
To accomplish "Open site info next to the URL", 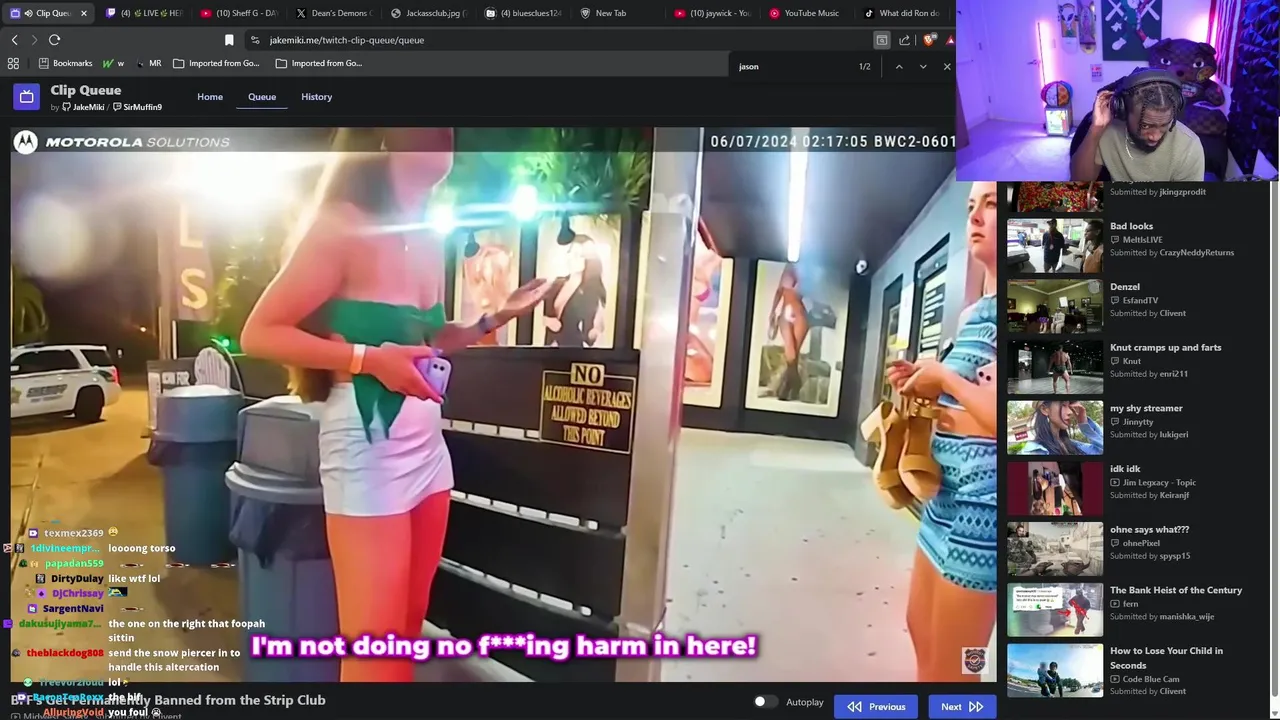I will [x=255, y=40].
